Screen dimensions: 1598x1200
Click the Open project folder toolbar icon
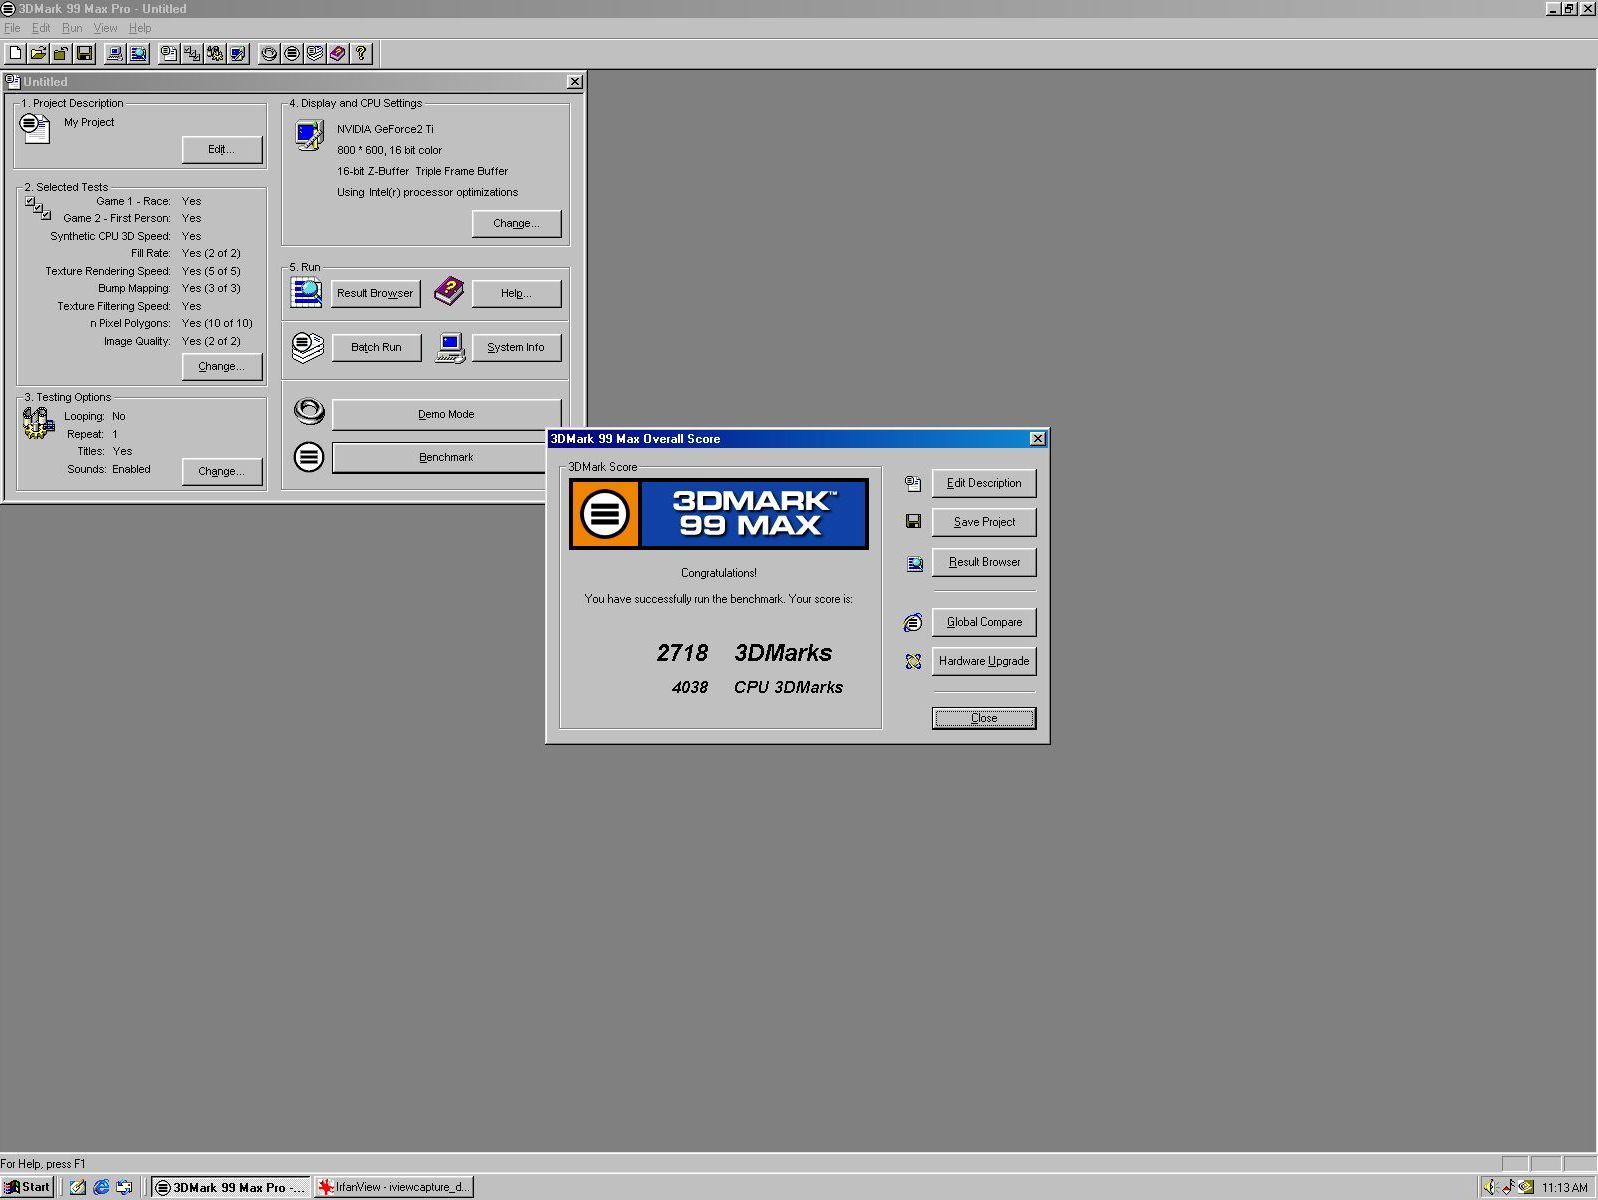pyautogui.click(x=38, y=53)
